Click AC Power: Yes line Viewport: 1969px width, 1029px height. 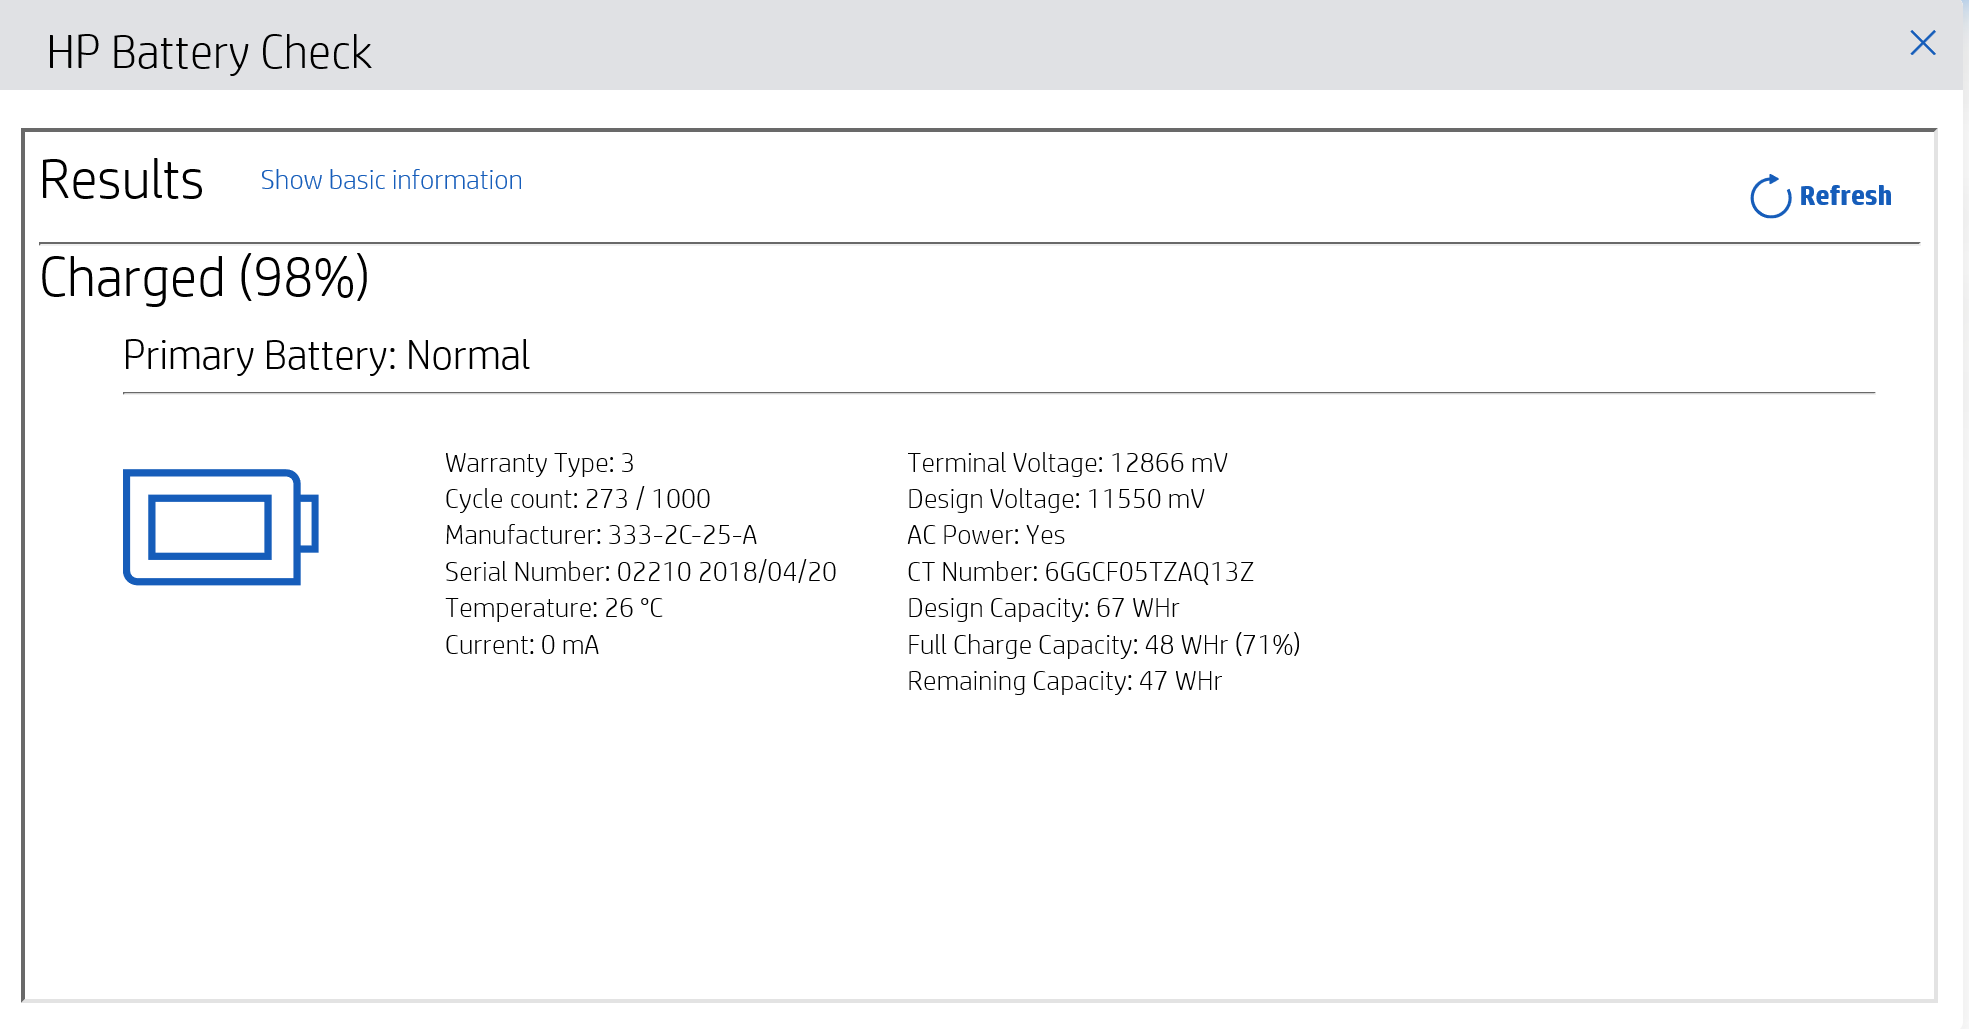pos(986,535)
